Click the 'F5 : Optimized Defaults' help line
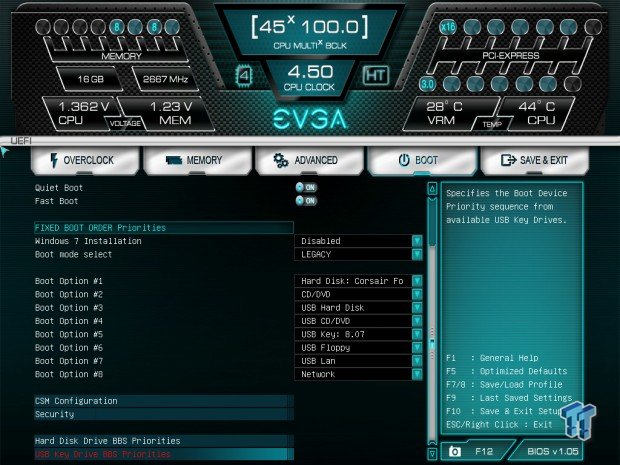The width and height of the screenshot is (620, 465). 507,371
